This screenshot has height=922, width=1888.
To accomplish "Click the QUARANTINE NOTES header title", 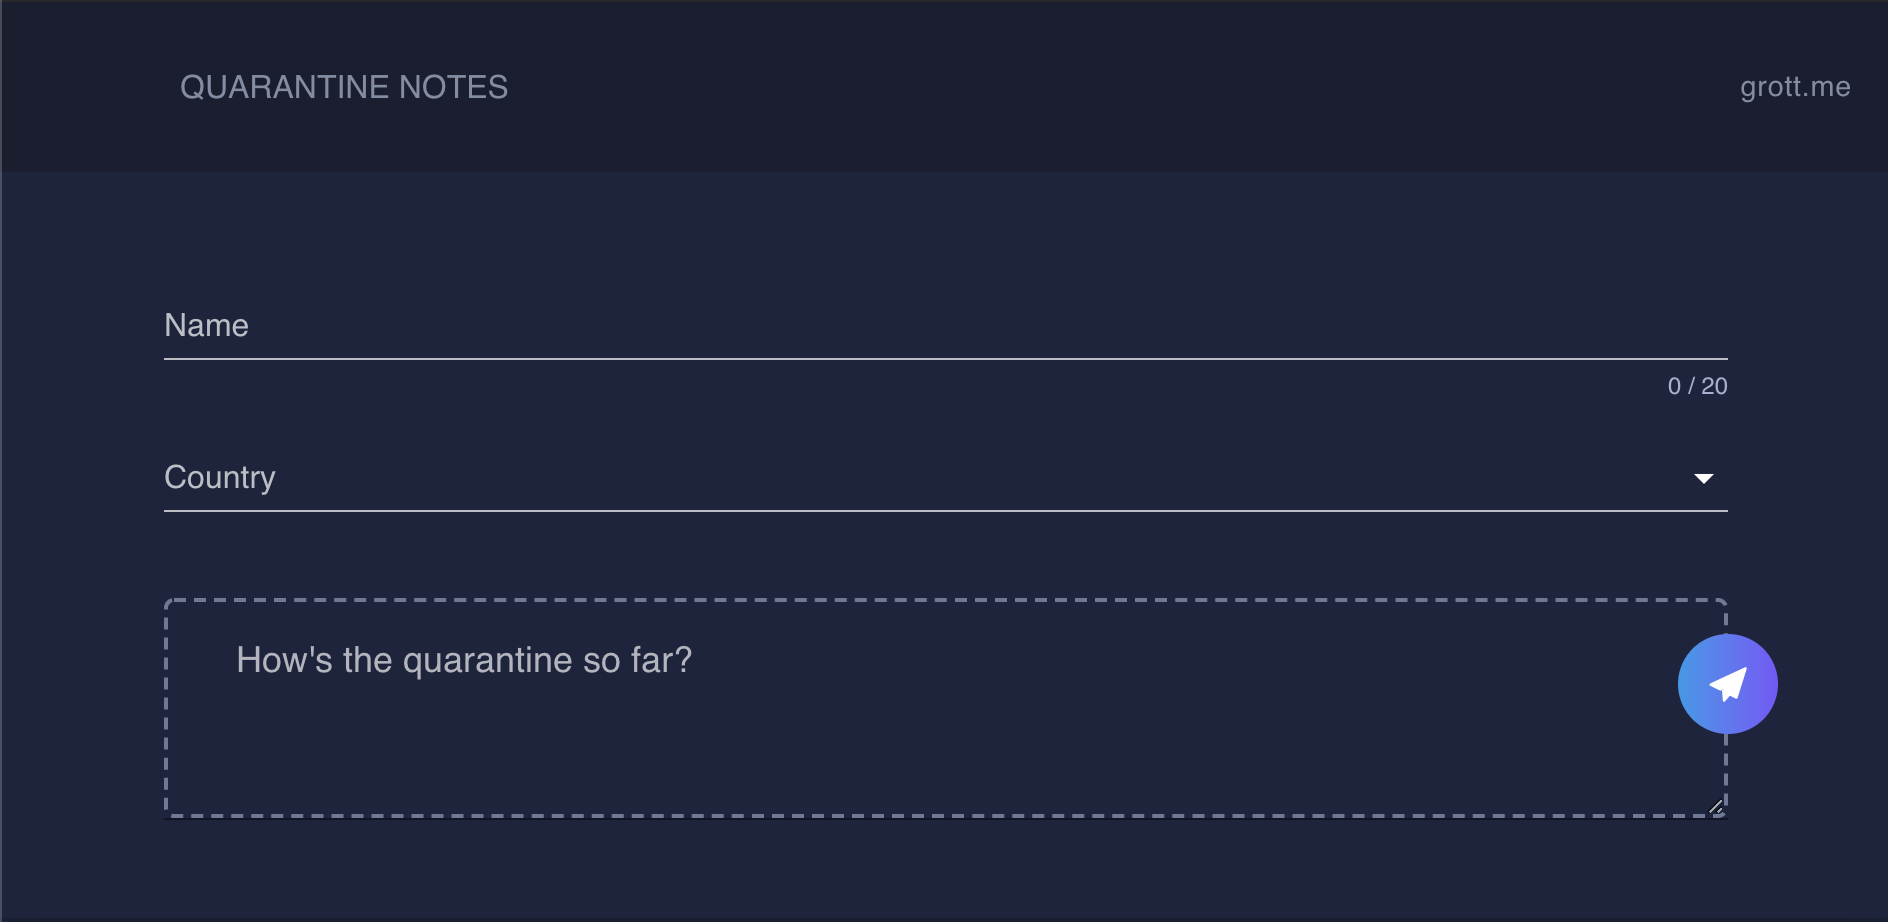I will pos(344,87).
